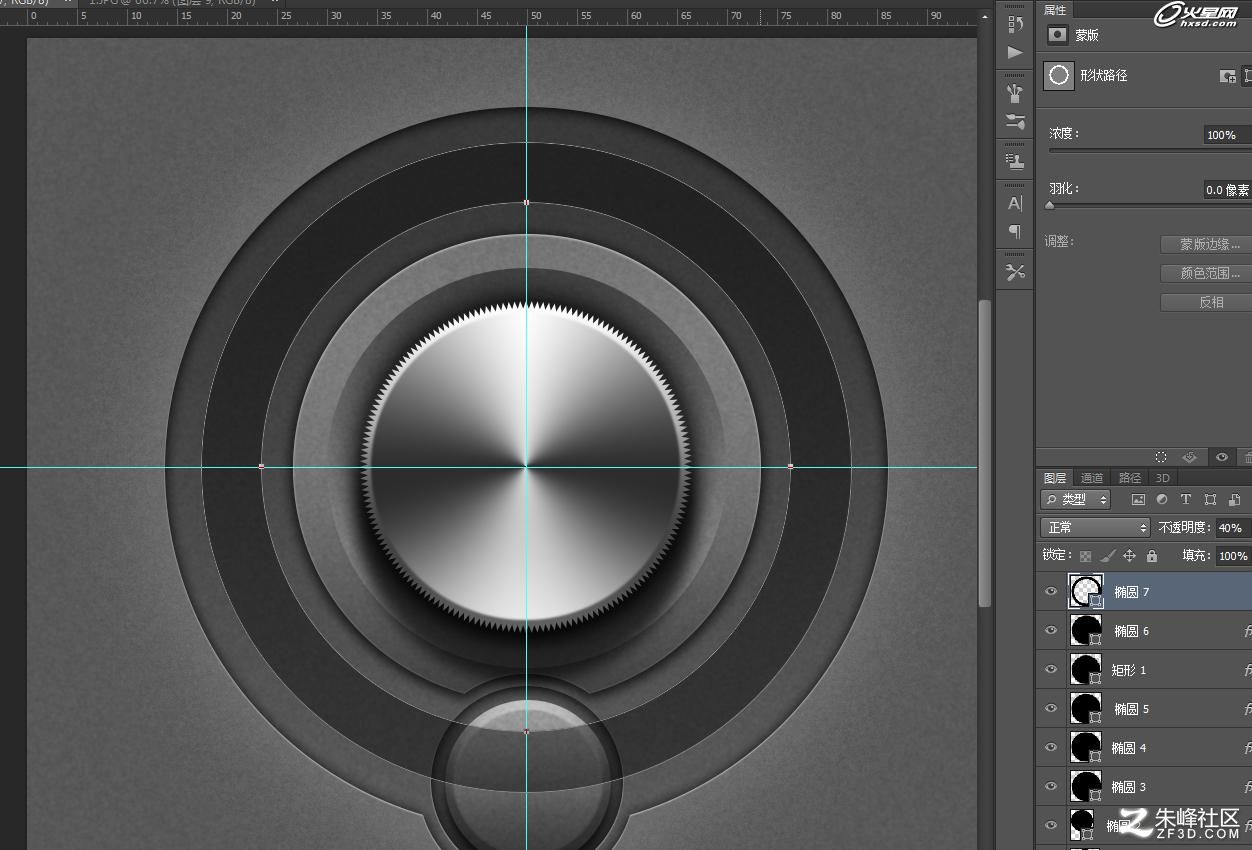Hide the 椭圆 7 layer
1252x850 pixels.
coord(1051,592)
